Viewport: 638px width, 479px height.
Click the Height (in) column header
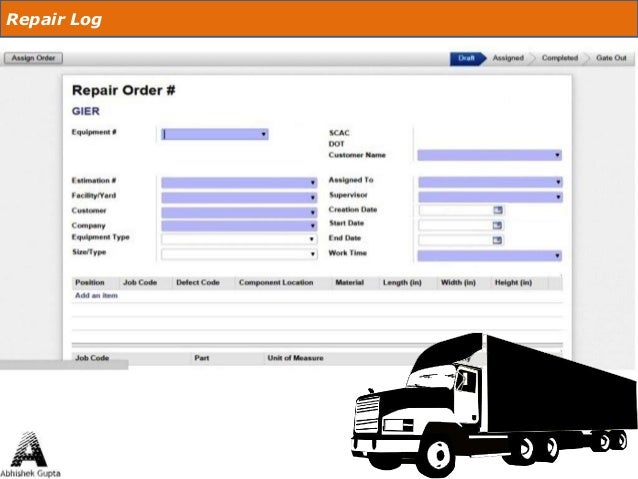513,282
